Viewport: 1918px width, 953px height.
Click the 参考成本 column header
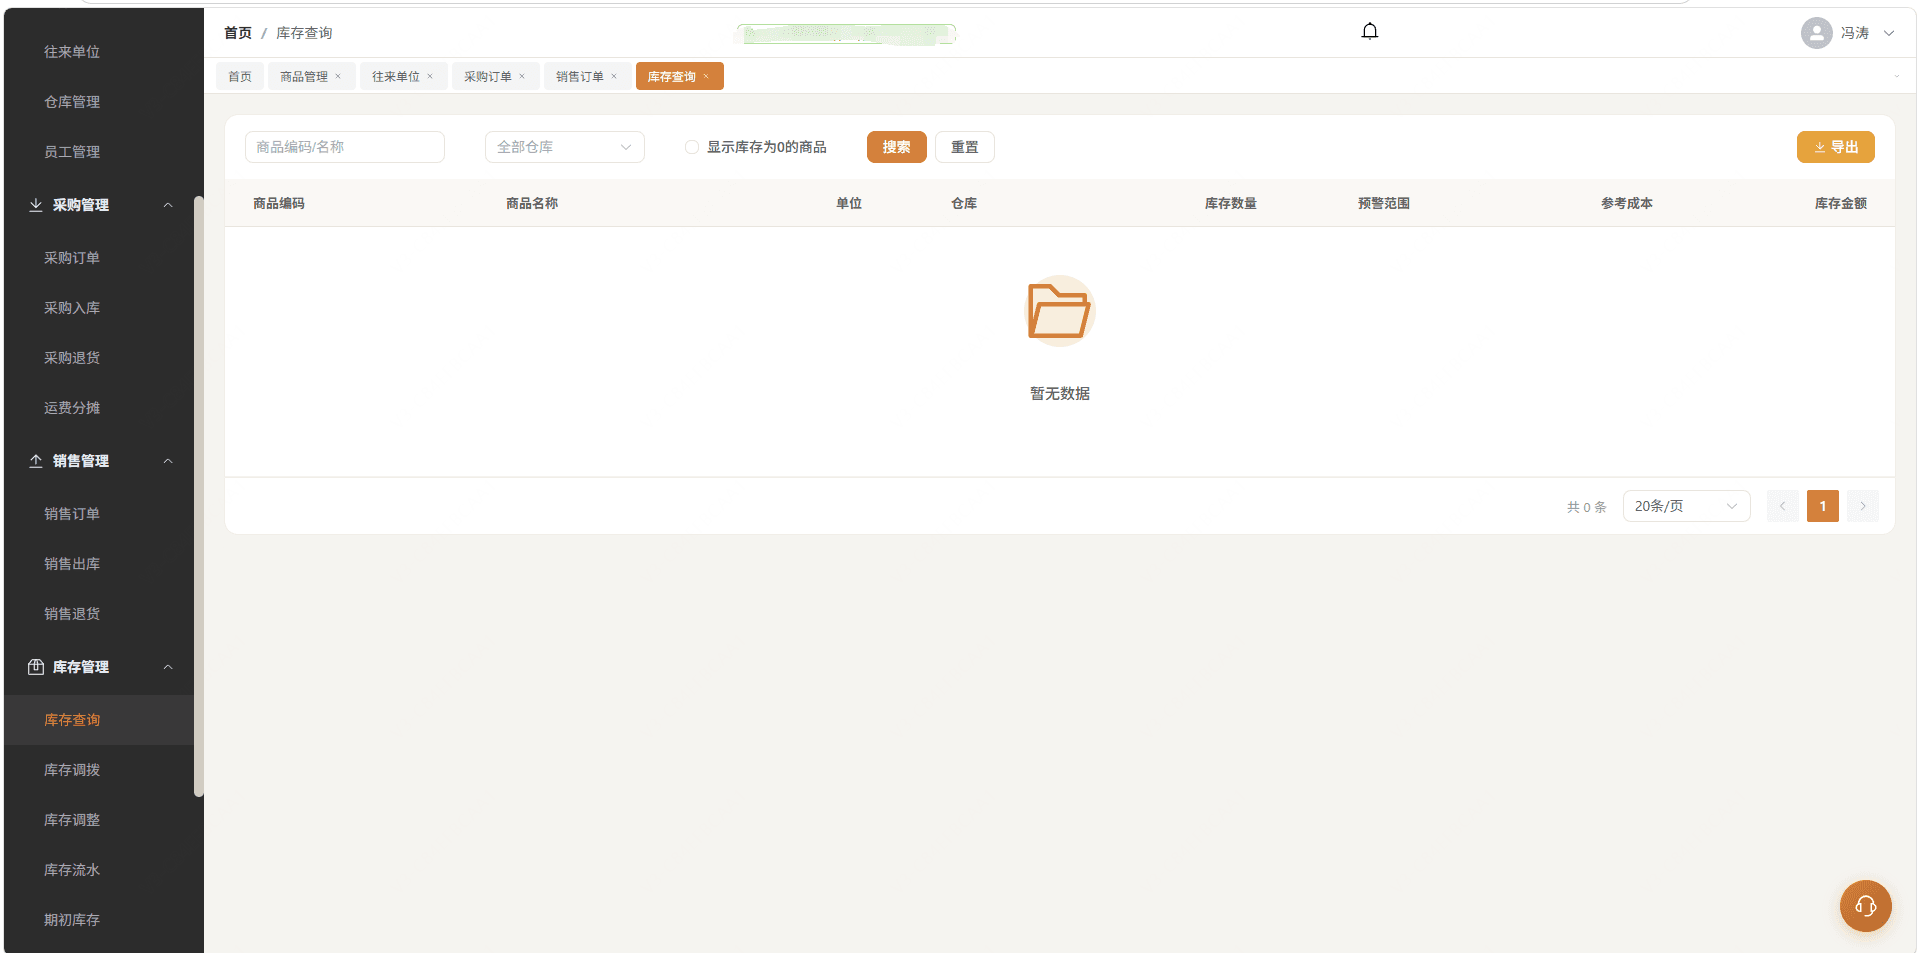pos(1627,203)
